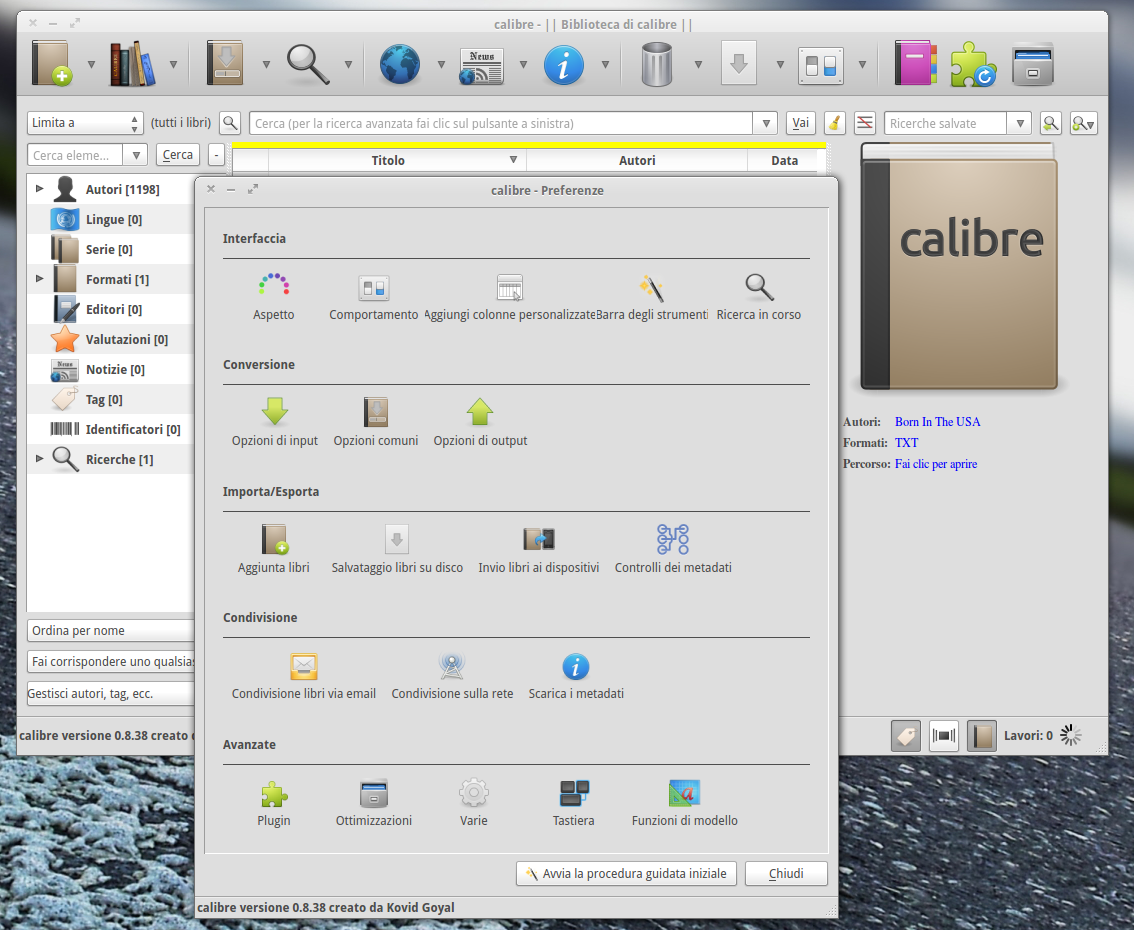Open Controlli dei metadati
This screenshot has width=1134, height=930.
[673, 550]
